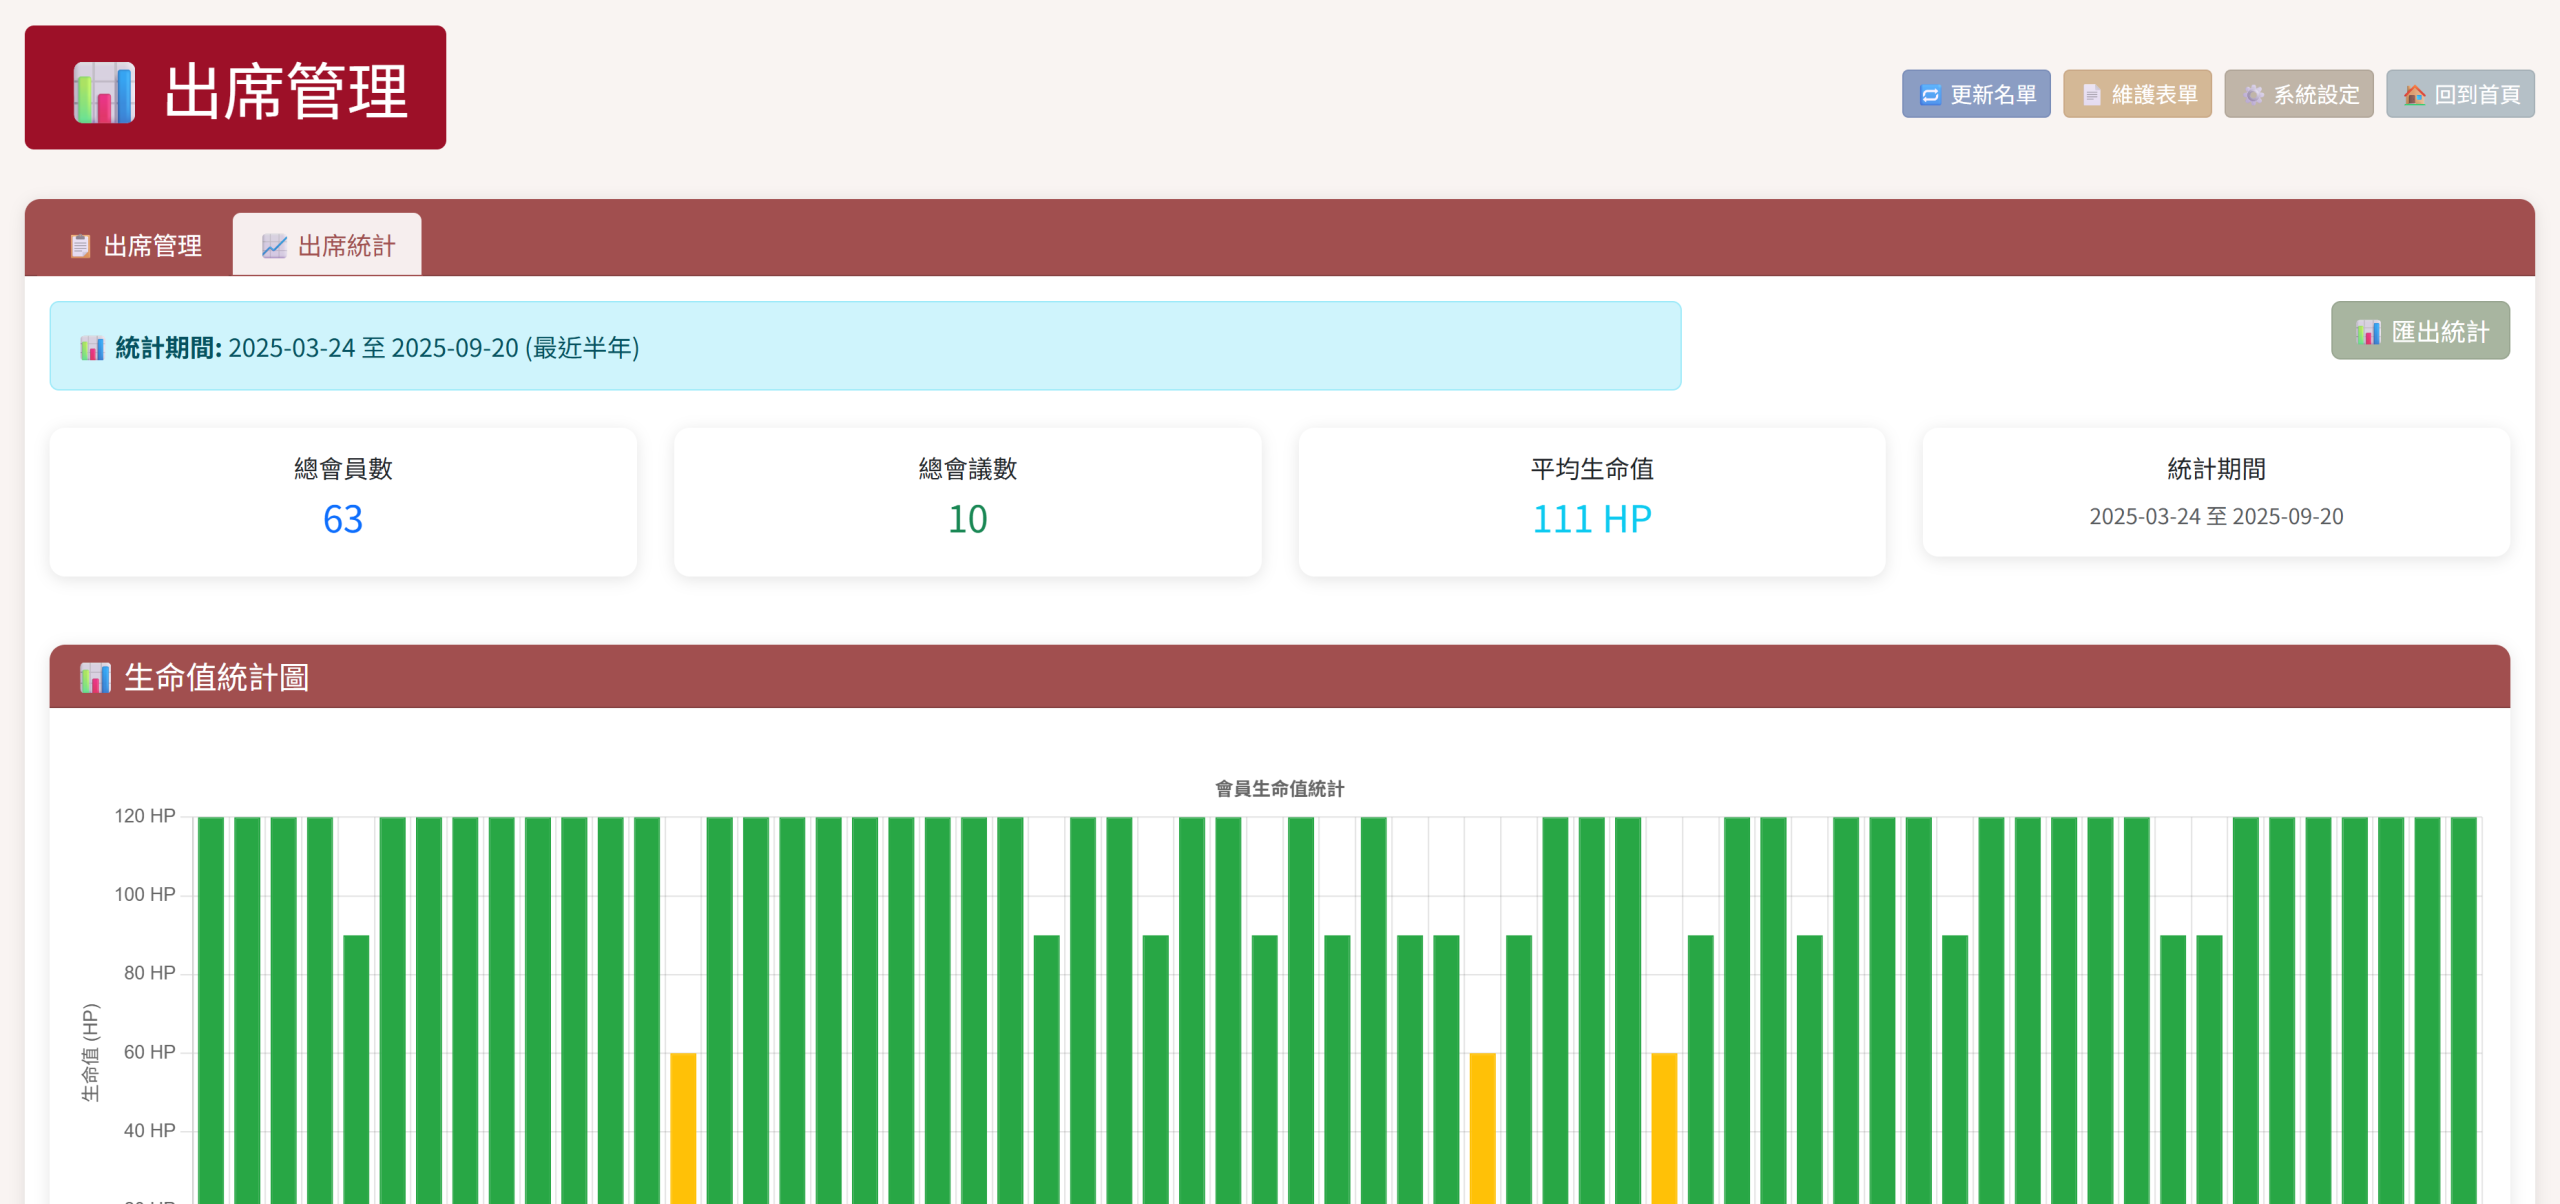Click the chart icon on 匯出統計 button
This screenshot has height=1204, width=2560.
(2367, 332)
